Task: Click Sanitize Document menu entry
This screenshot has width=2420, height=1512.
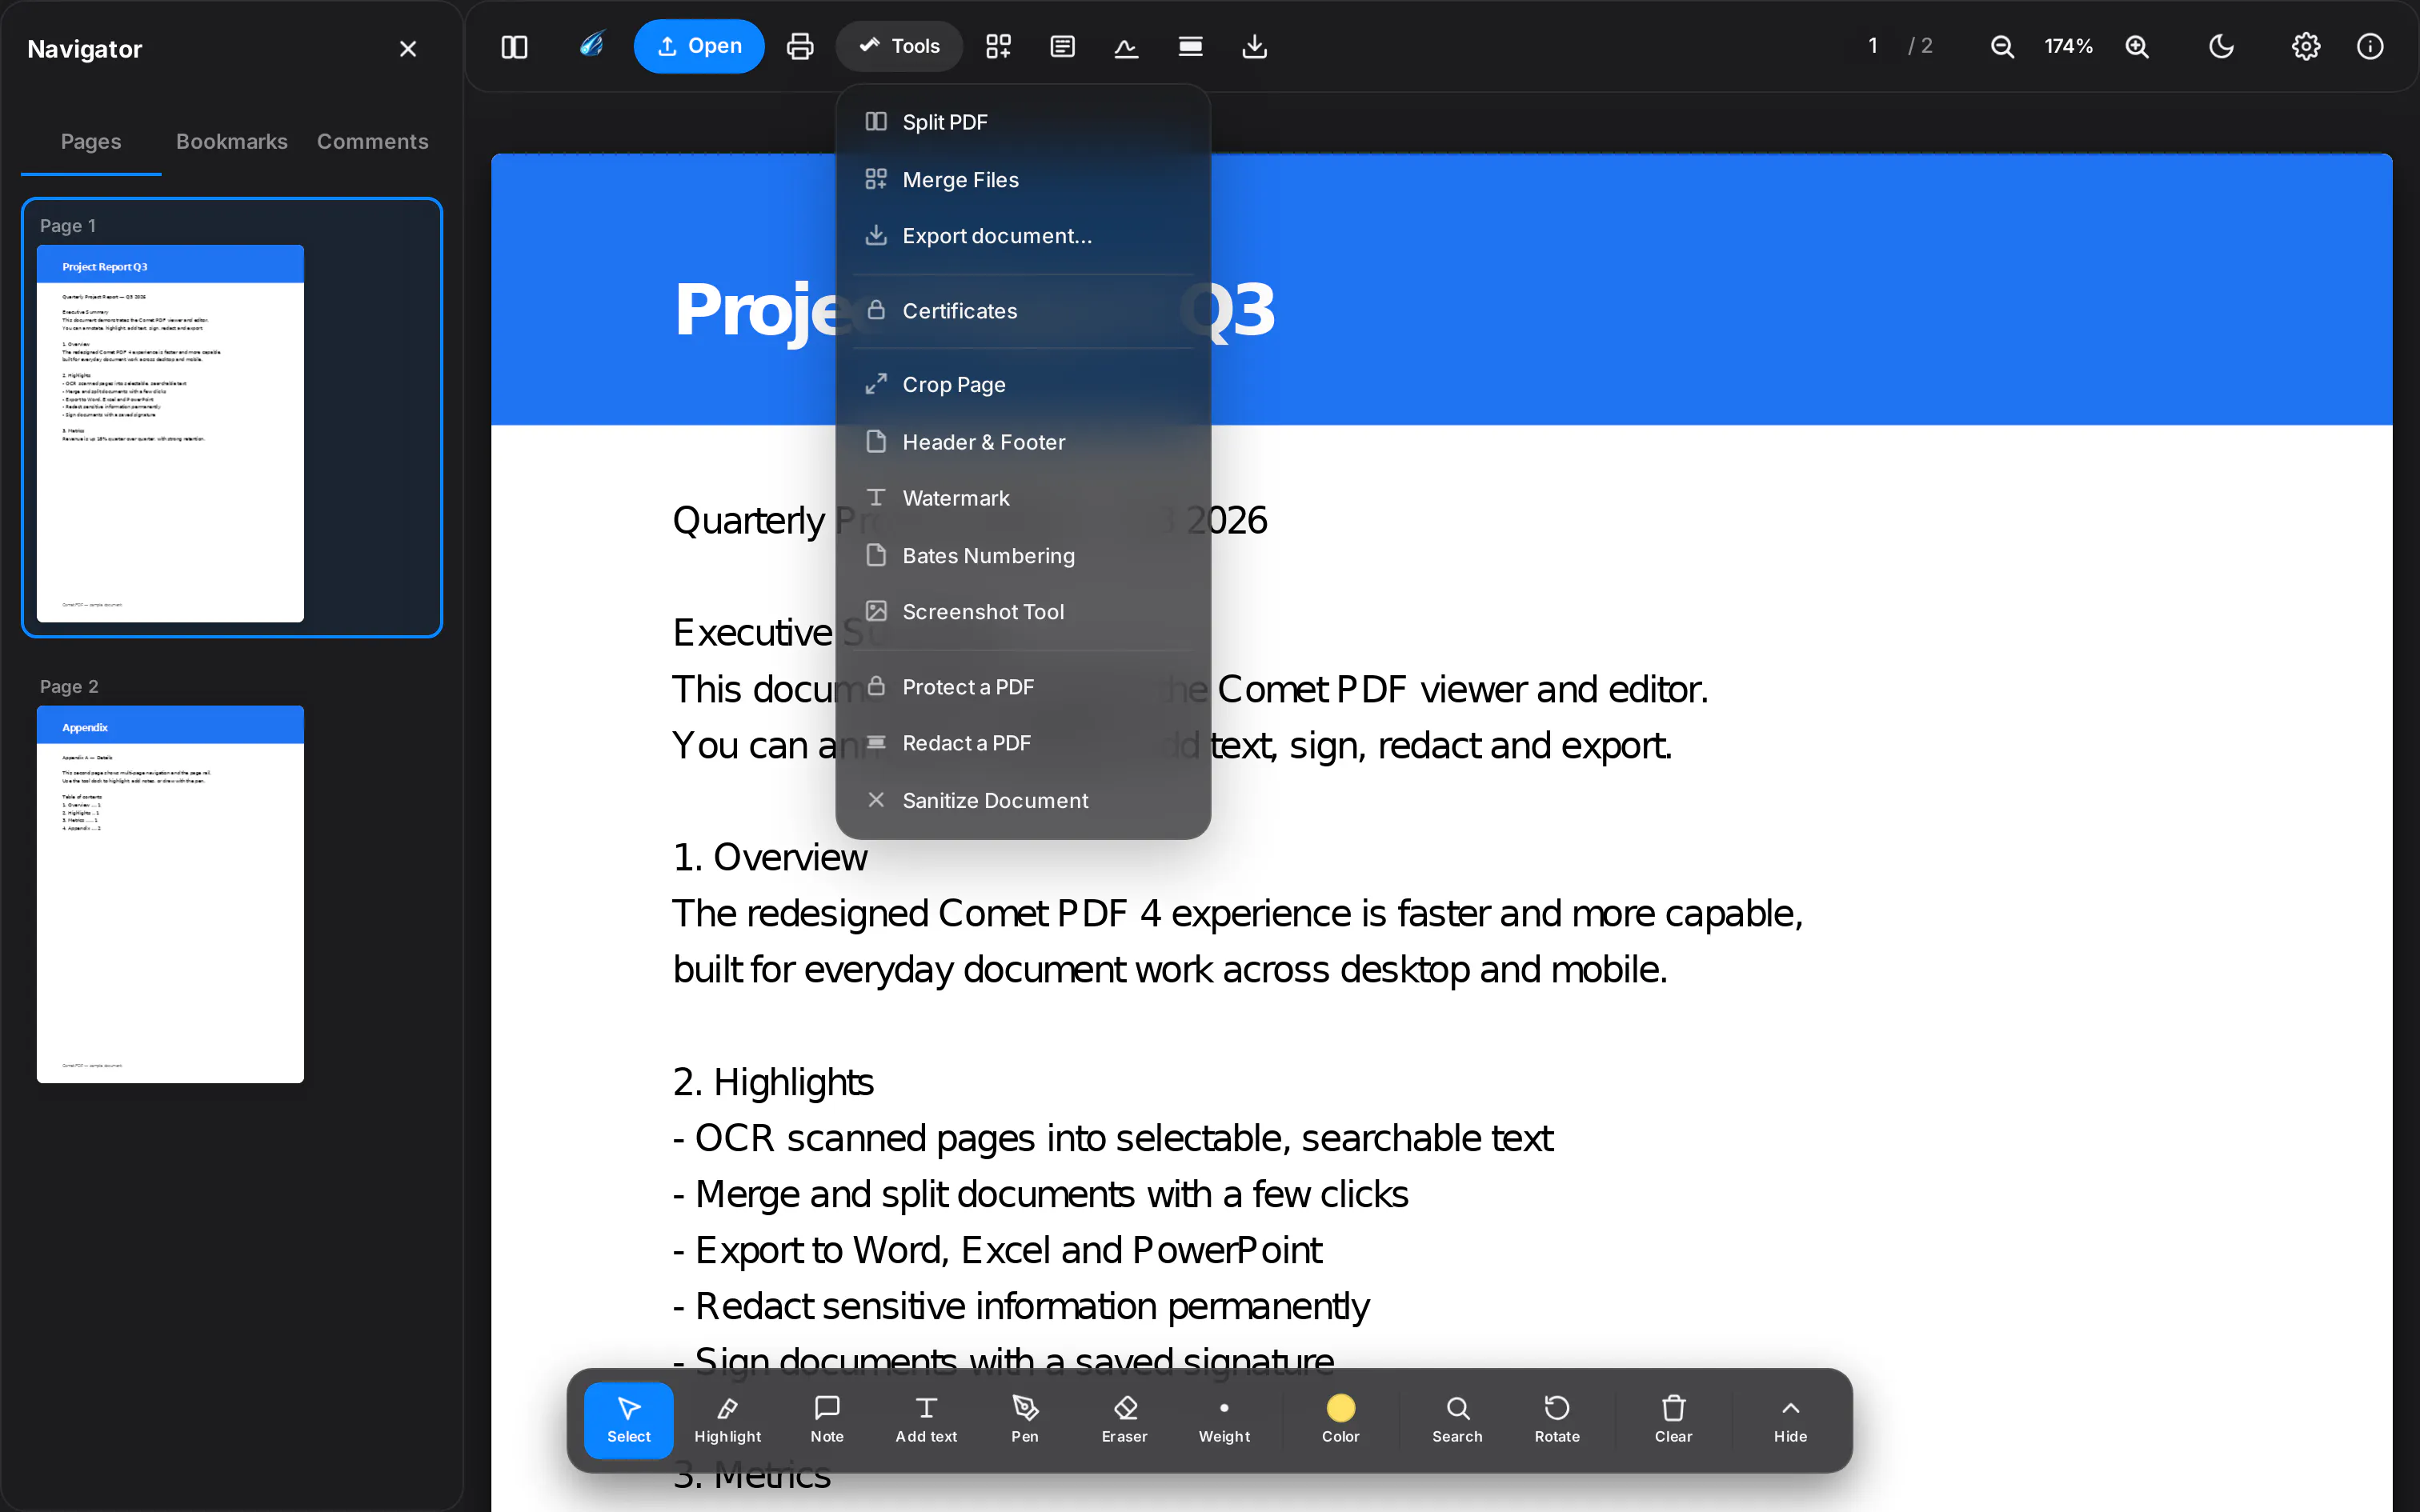Action: coord(1023,801)
